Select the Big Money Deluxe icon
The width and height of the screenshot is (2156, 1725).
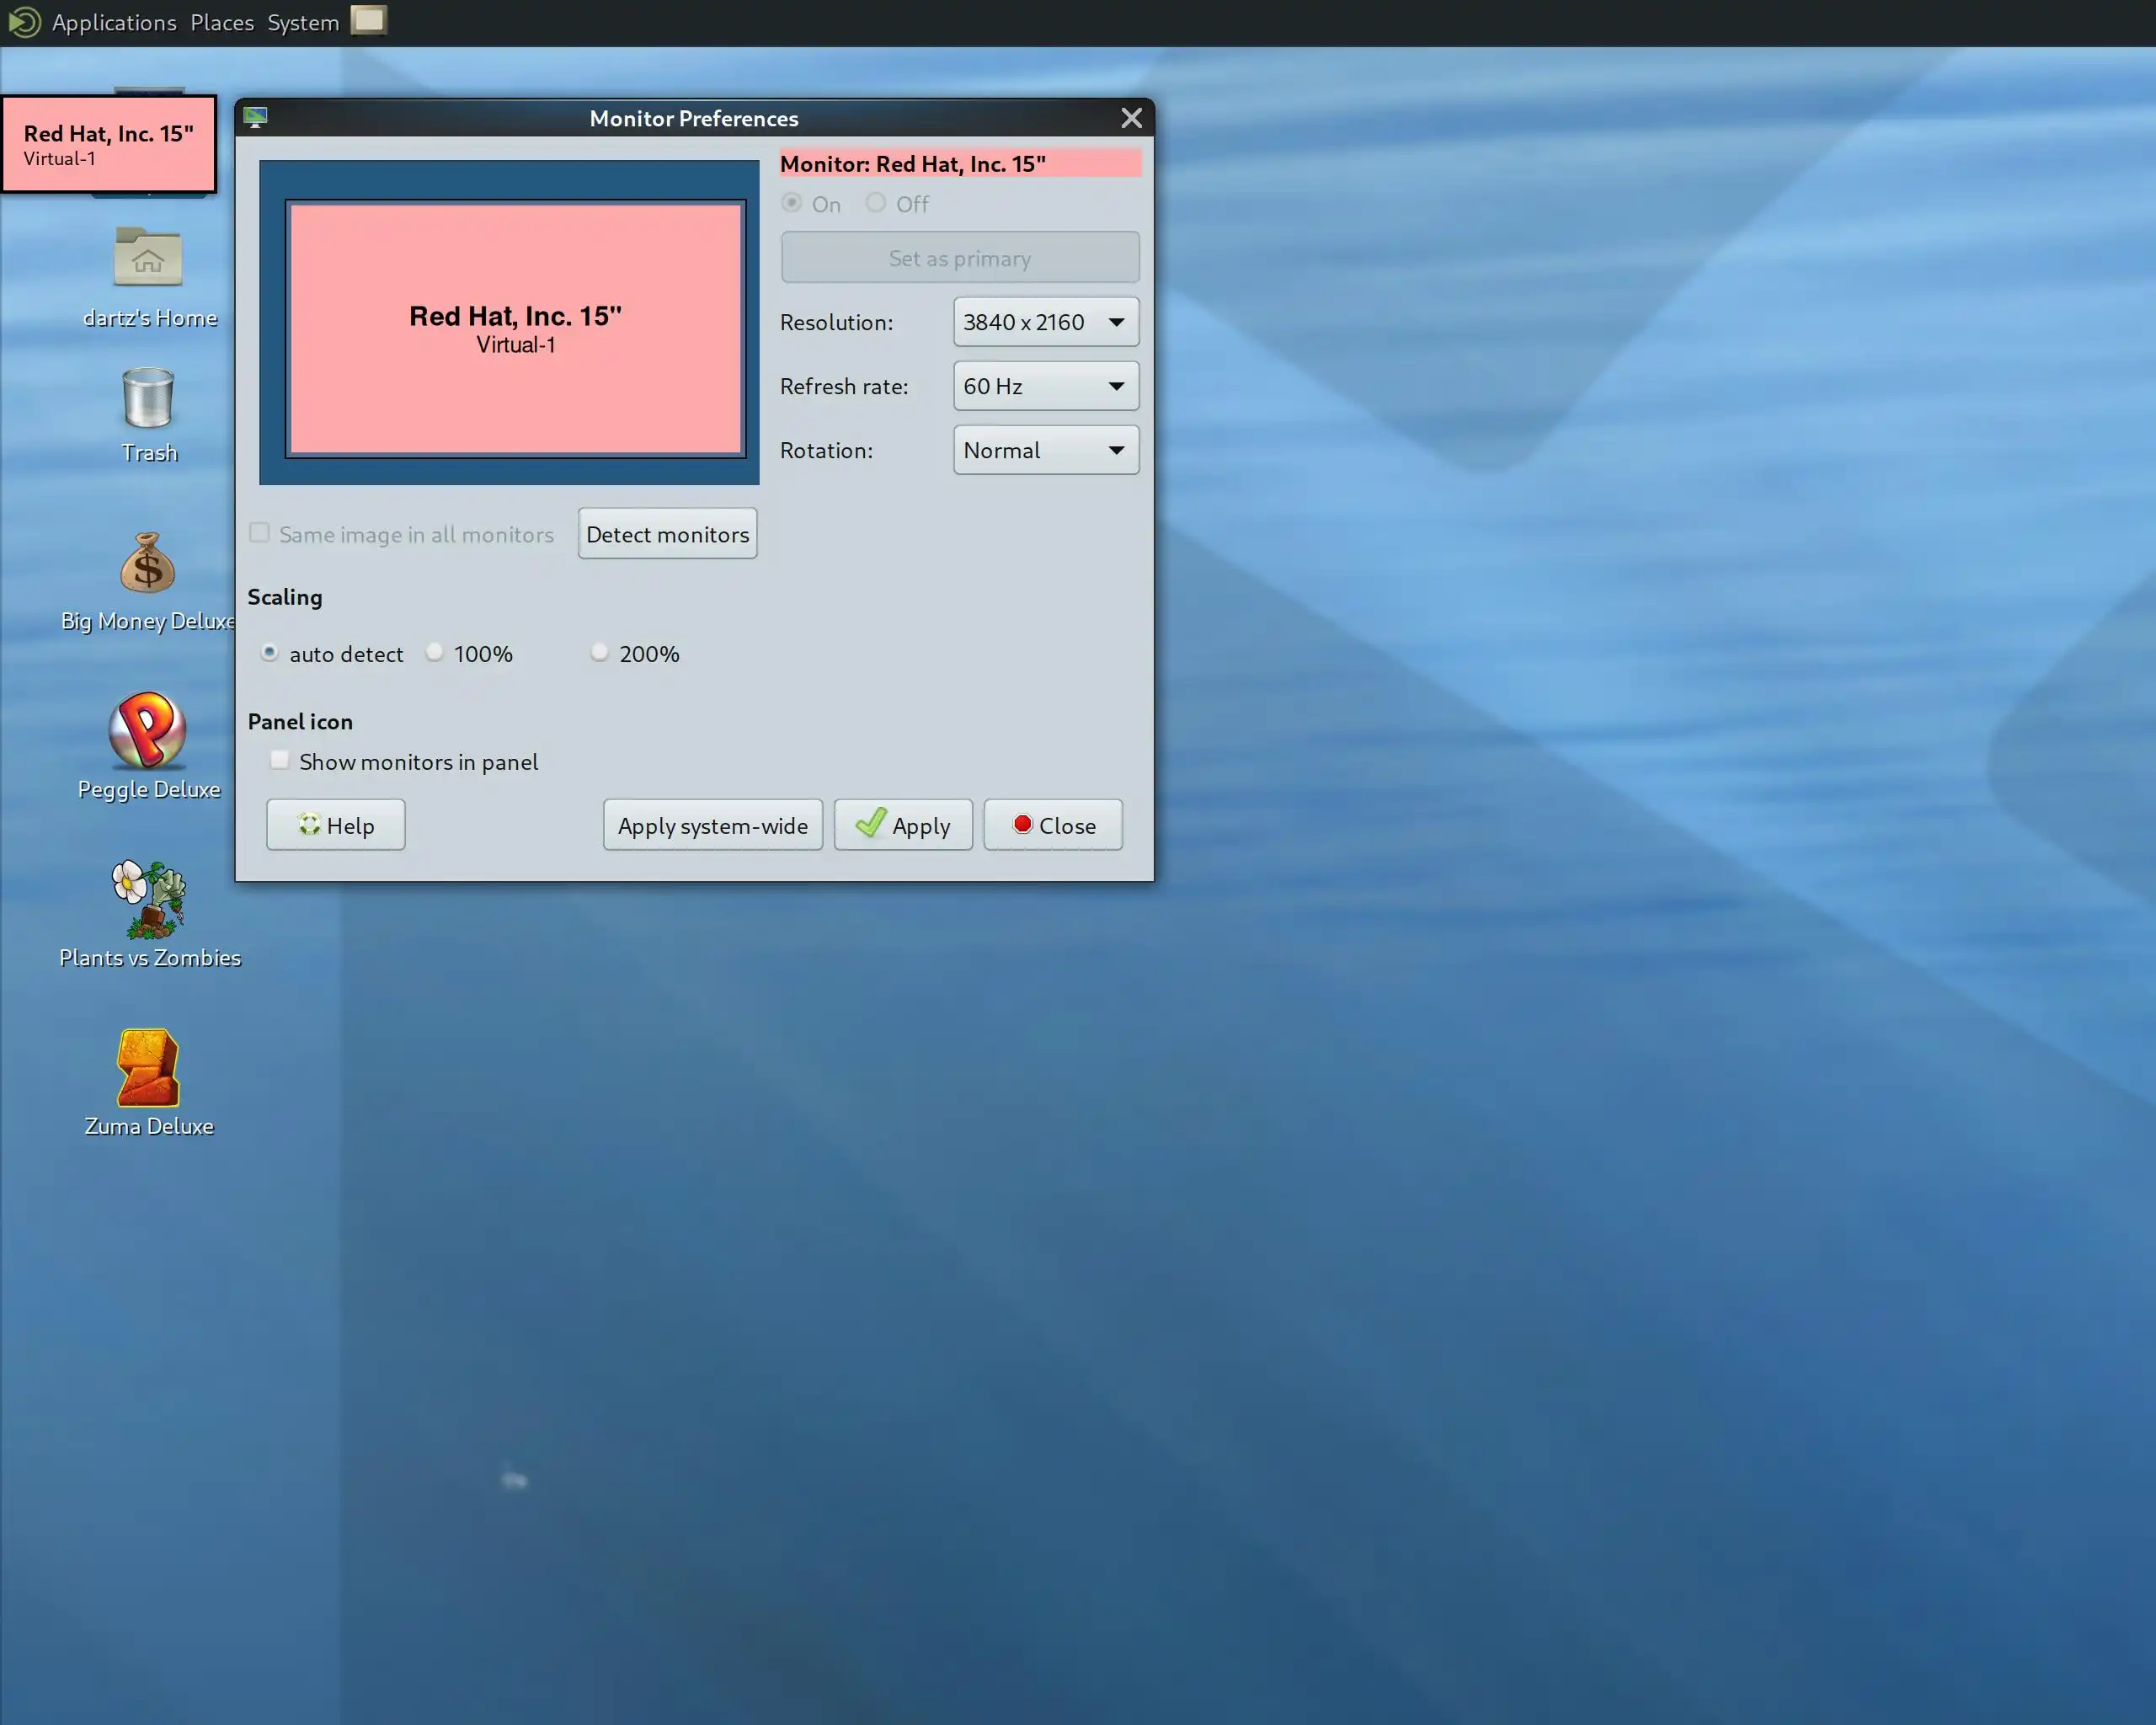coord(148,565)
